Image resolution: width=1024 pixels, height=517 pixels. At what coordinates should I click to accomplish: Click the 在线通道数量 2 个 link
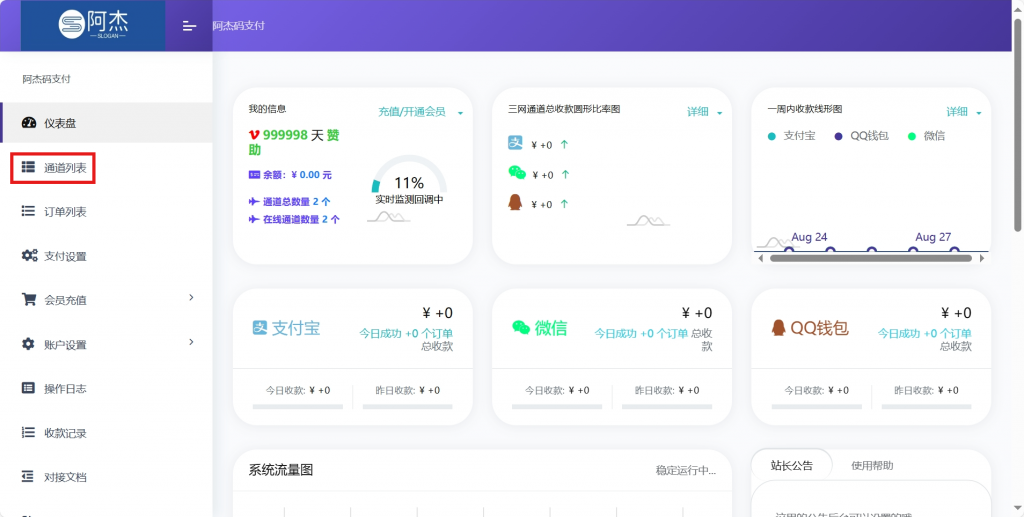point(301,219)
